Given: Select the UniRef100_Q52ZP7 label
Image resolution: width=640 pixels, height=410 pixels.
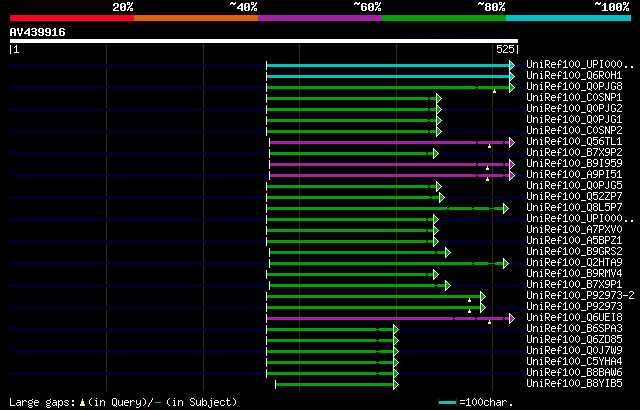Looking at the screenshot, I should [574, 197].
